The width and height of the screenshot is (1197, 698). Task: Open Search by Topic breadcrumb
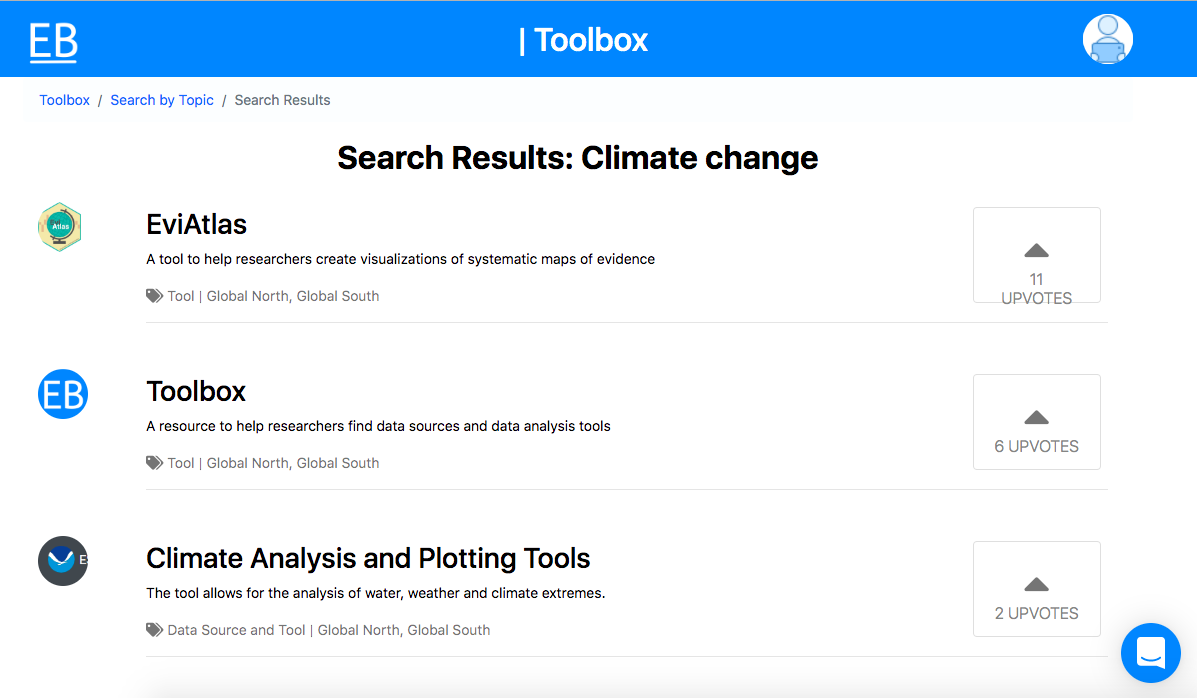(162, 100)
